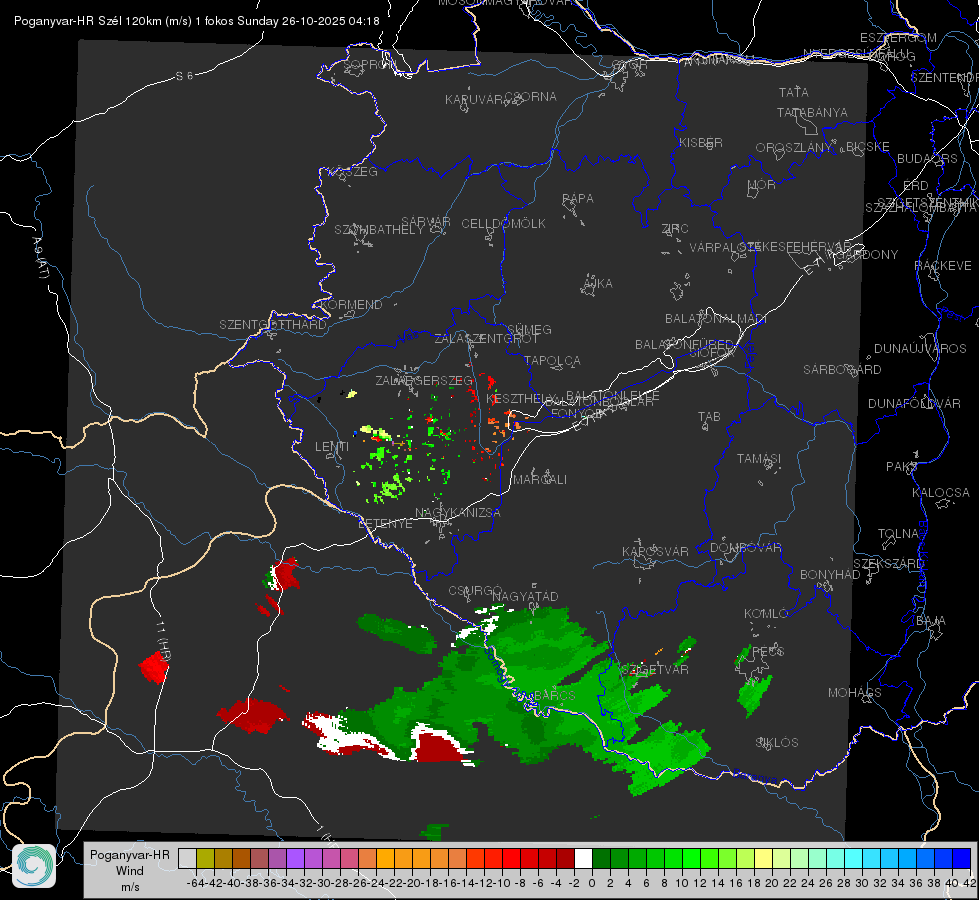This screenshot has width=979, height=900.
Task: Select the SZEKSZARD city label
Action: click(x=888, y=564)
